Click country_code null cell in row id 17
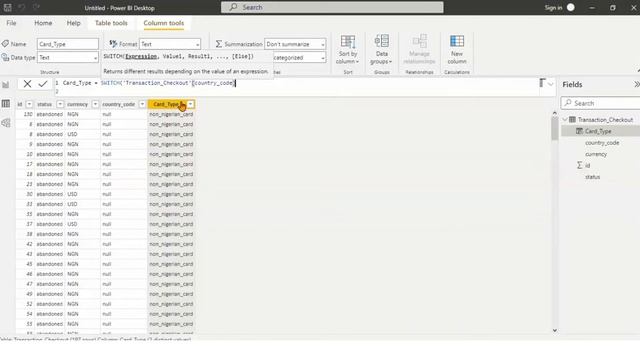The height and width of the screenshot is (360, 640). coord(124,164)
